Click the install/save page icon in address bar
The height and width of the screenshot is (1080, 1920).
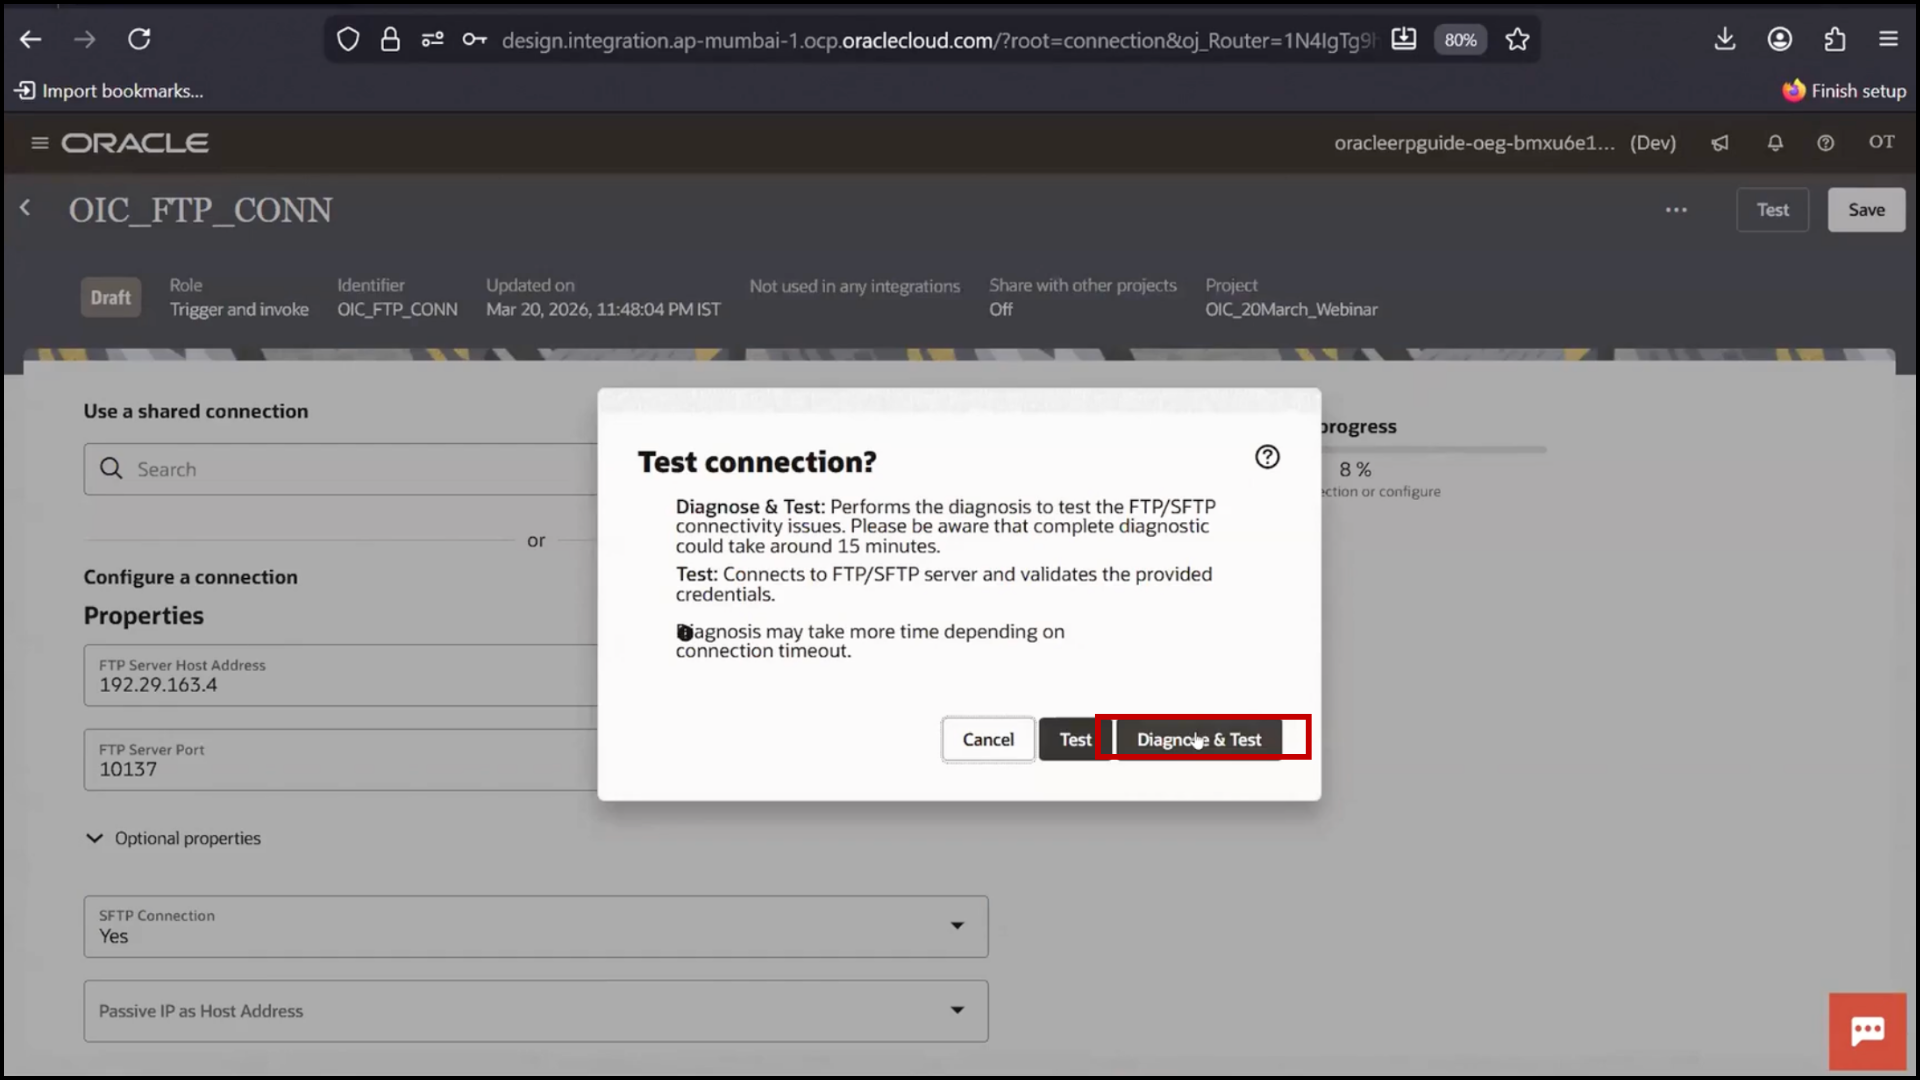1404,39
